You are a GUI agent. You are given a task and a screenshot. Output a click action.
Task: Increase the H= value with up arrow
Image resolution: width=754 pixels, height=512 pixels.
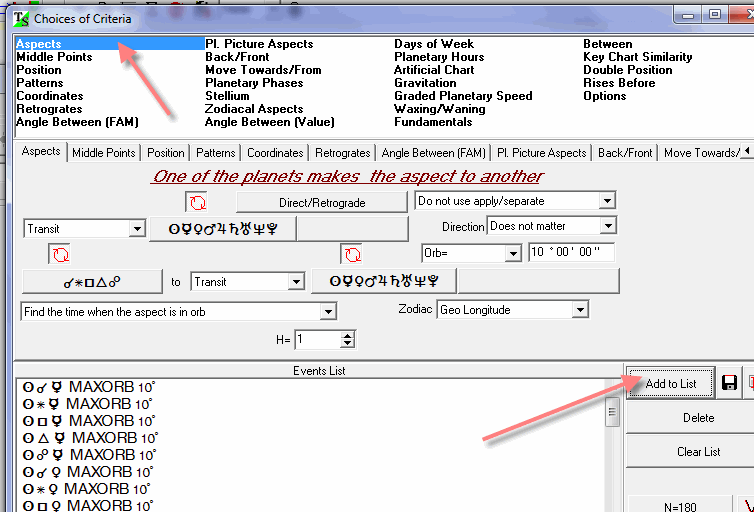click(347, 335)
